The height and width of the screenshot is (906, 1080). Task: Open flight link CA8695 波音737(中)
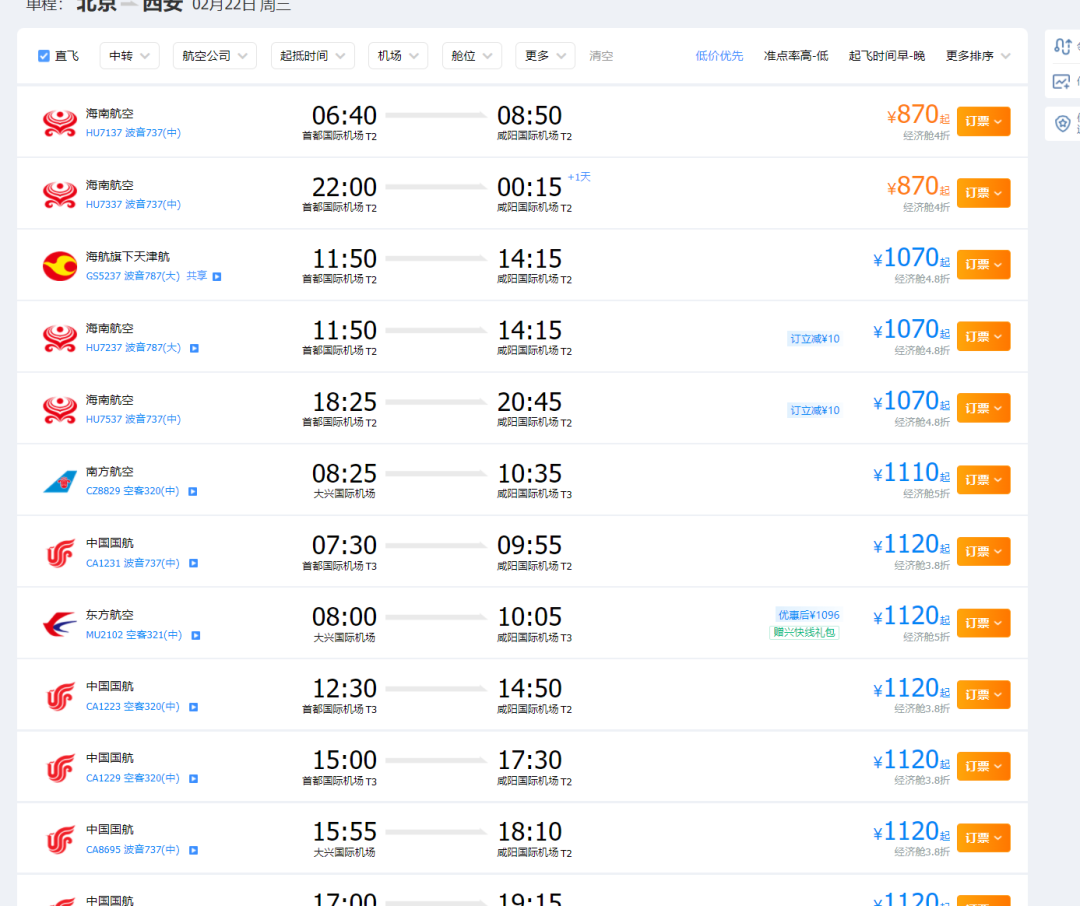[x=132, y=850]
